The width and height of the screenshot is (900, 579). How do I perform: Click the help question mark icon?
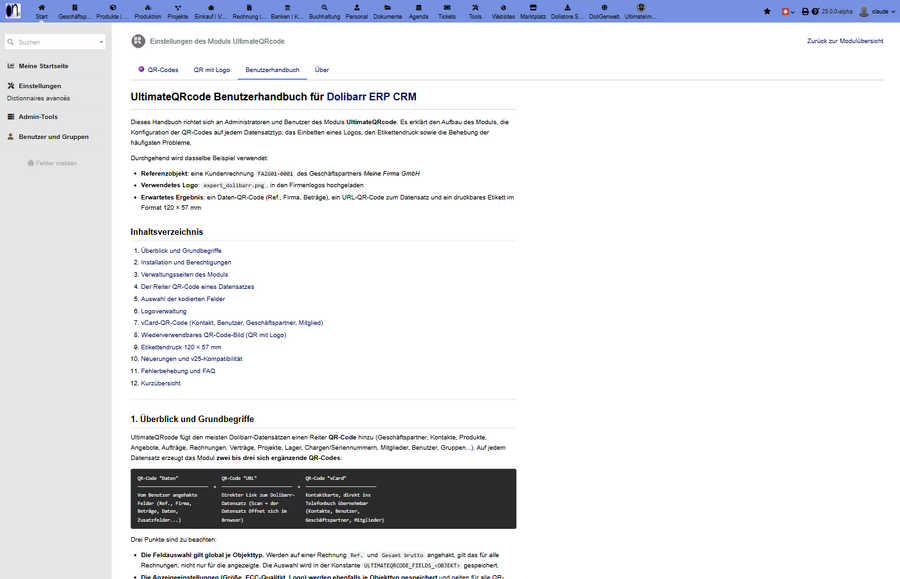click(x=815, y=11)
